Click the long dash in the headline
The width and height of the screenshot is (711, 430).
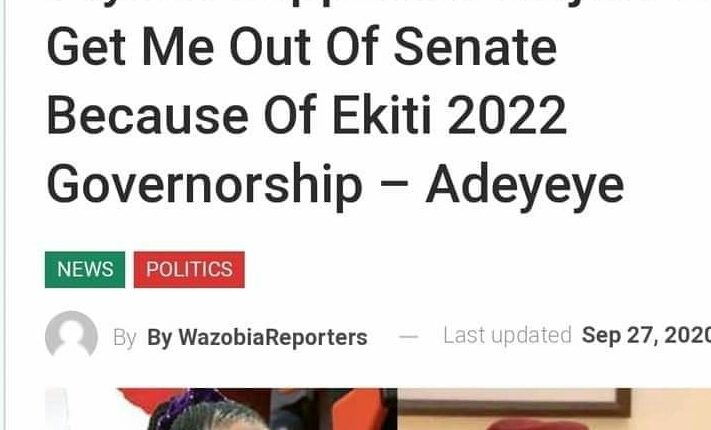click(x=394, y=185)
